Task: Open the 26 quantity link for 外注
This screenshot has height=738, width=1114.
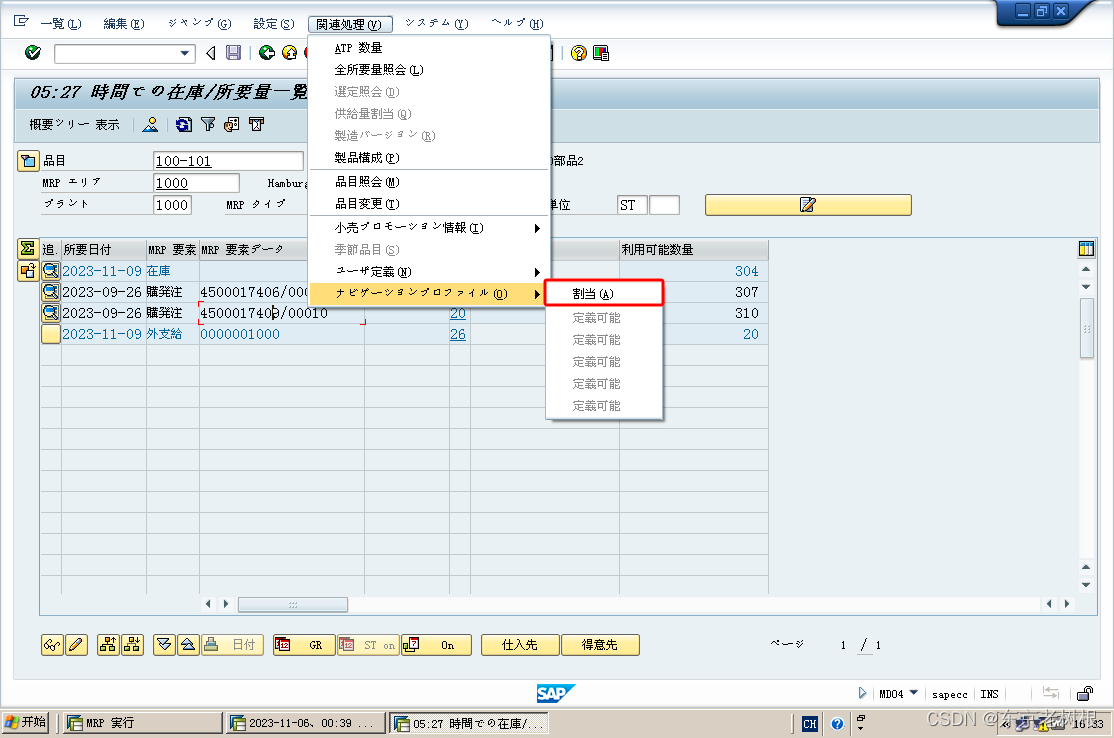Action: click(x=458, y=334)
